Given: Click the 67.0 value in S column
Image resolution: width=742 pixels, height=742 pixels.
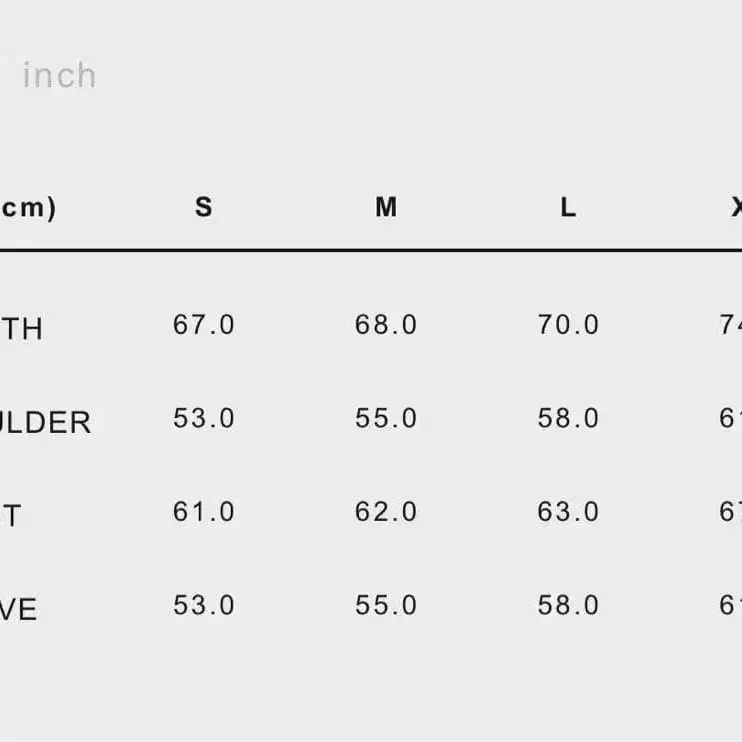Looking at the screenshot, I should pos(204,325).
